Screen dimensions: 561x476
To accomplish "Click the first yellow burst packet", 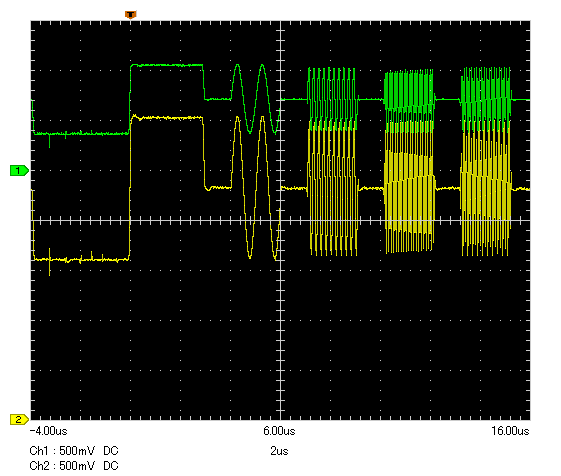I will click(x=333, y=190).
